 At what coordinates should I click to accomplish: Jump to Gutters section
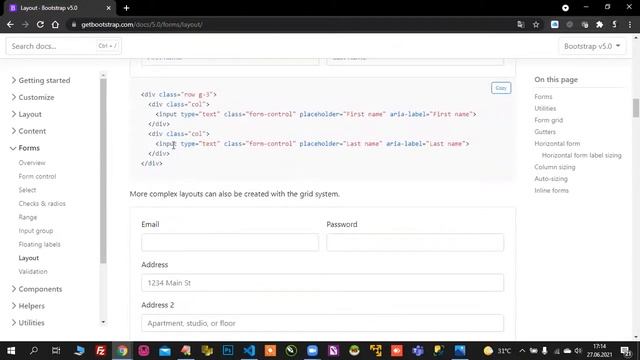[545, 132]
